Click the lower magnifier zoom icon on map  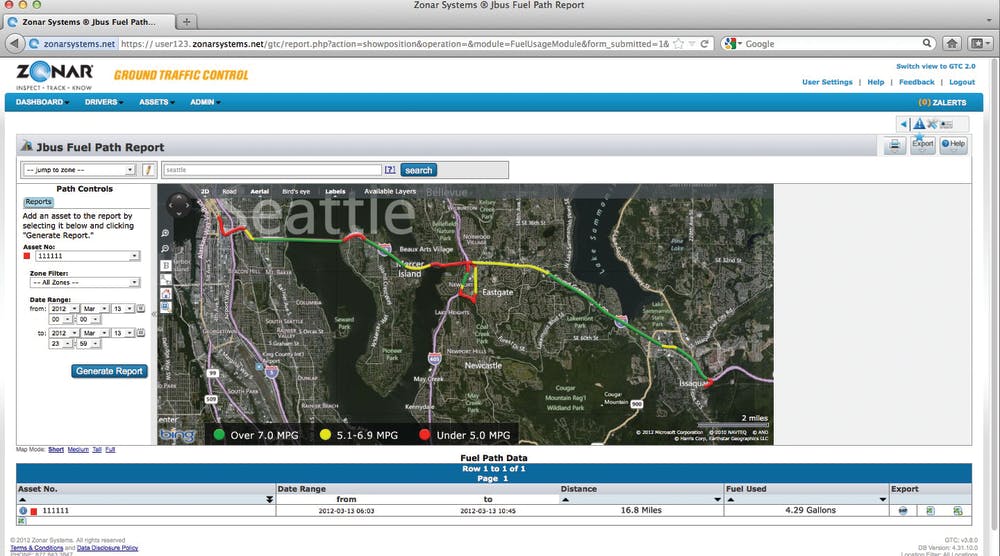[165, 249]
